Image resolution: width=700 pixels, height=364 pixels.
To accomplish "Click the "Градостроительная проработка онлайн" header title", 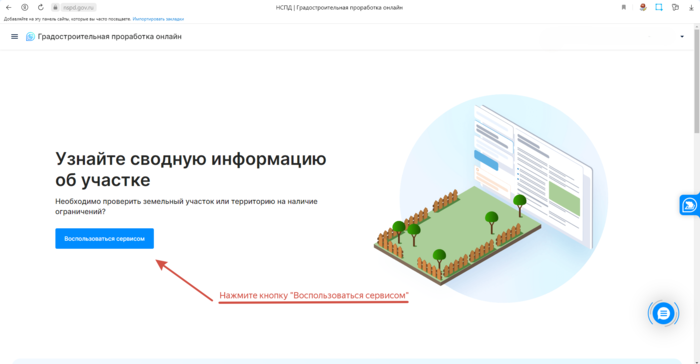I will 109,37.
